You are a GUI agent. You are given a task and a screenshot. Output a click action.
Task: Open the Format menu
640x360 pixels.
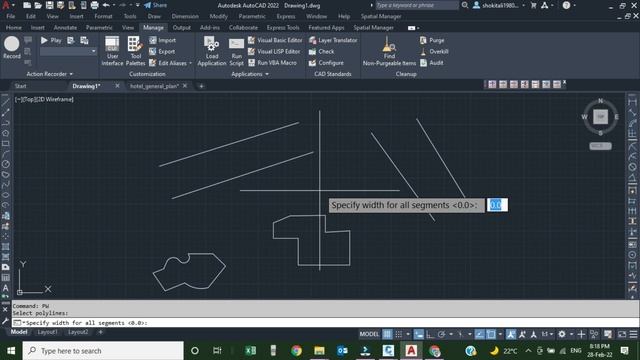pyautogui.click(x=103, y=16)
